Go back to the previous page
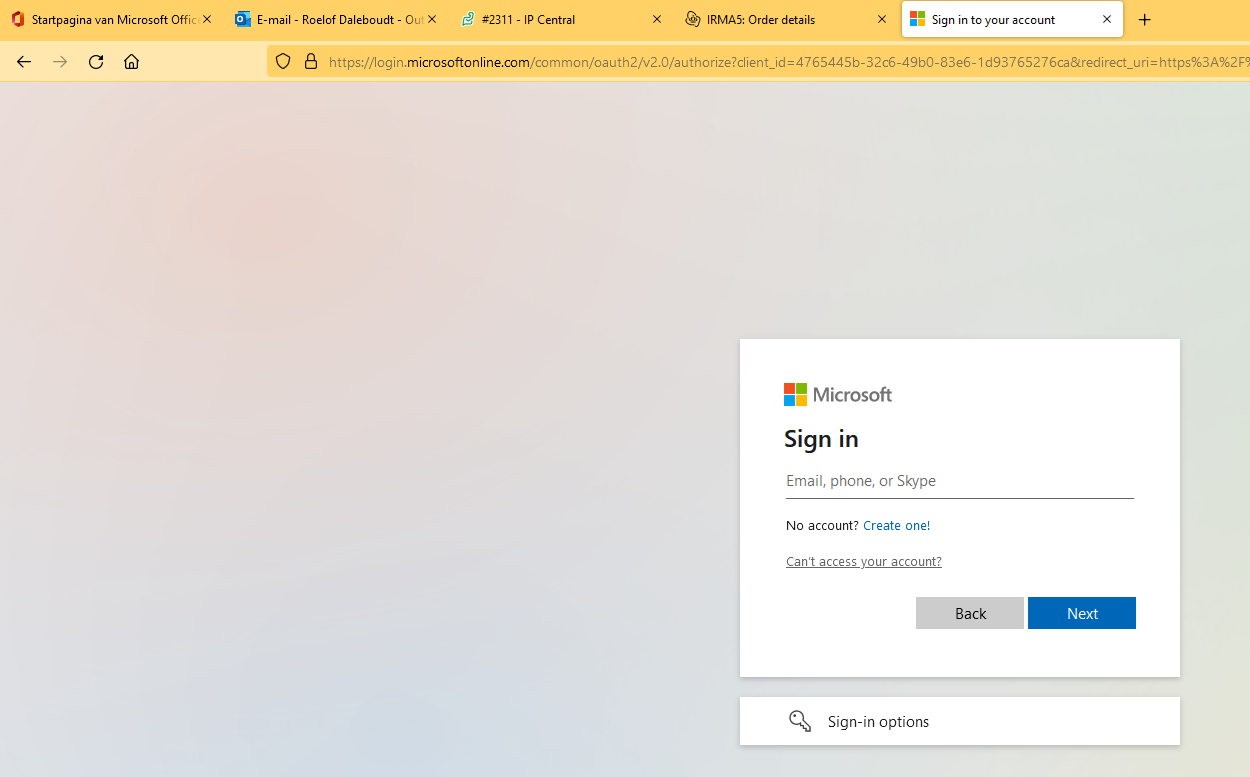The image size is (1250, 777). coord(24,62)
